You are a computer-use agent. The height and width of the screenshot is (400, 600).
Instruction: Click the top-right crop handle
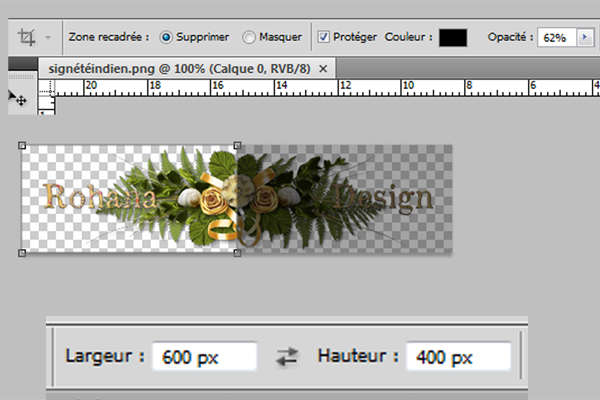237,145
